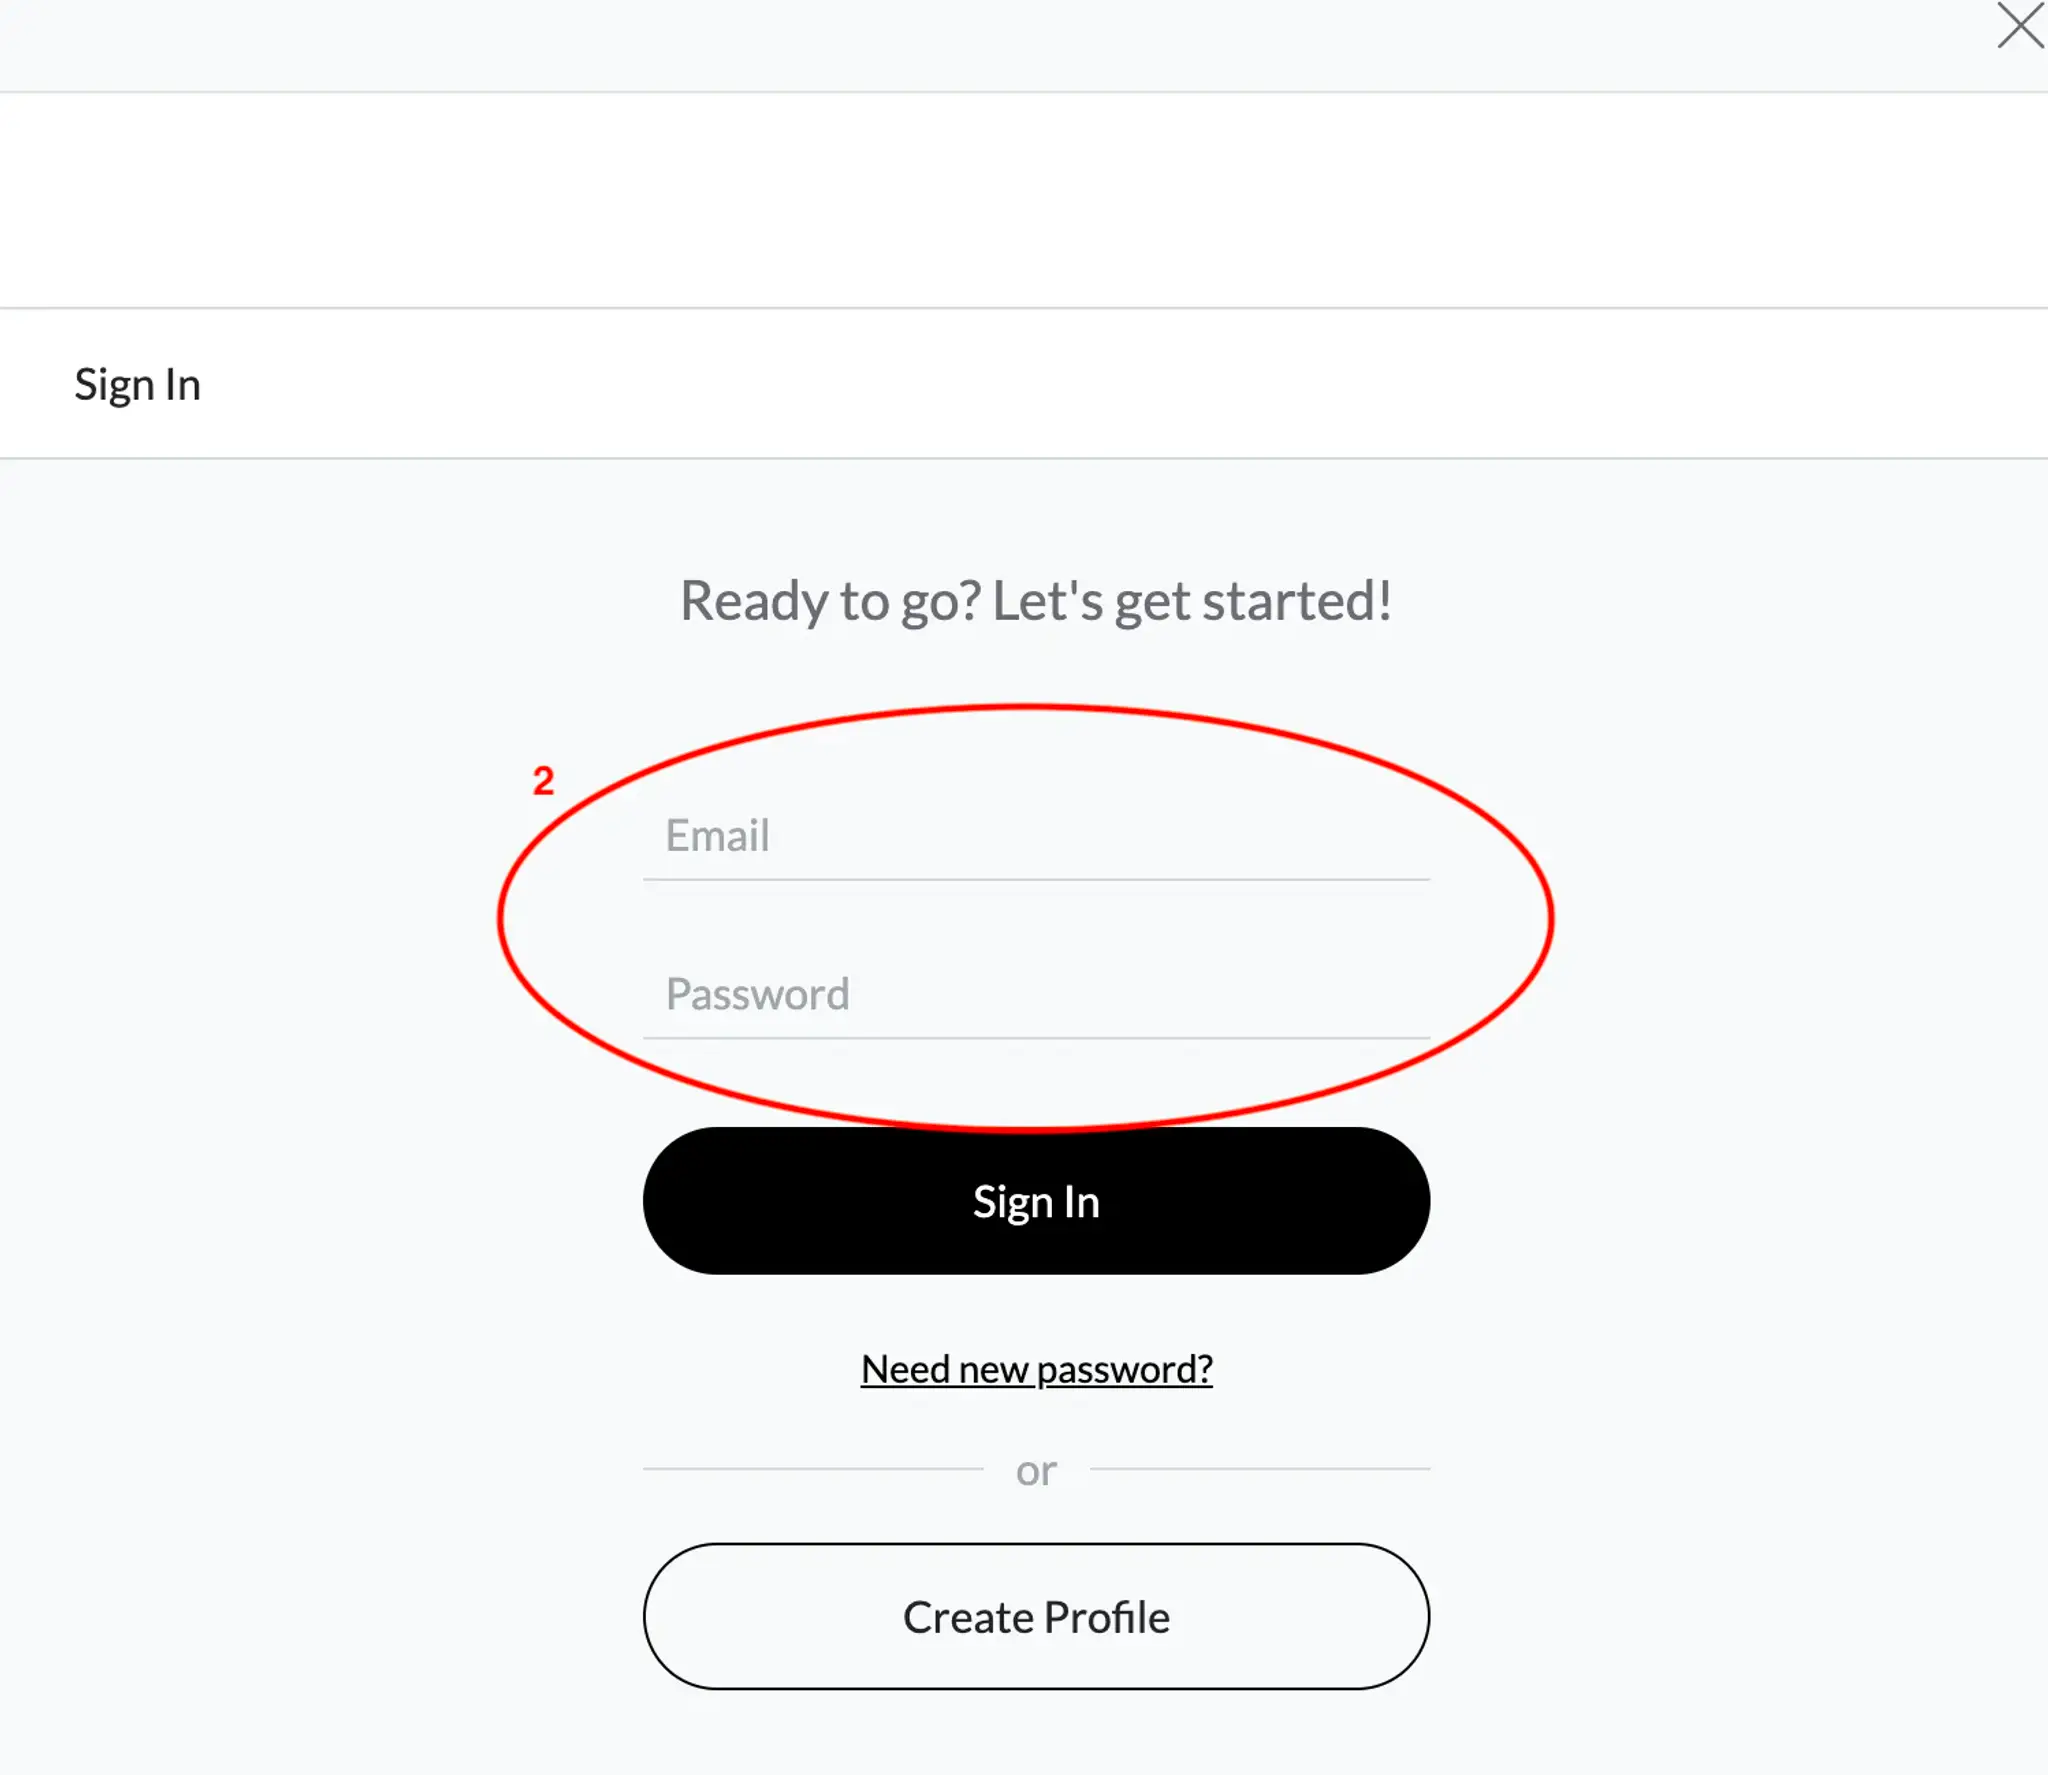This screenshot has width=2048, height=1775.
Task: Click the Sign In title at the left
Action: point(138,385)
